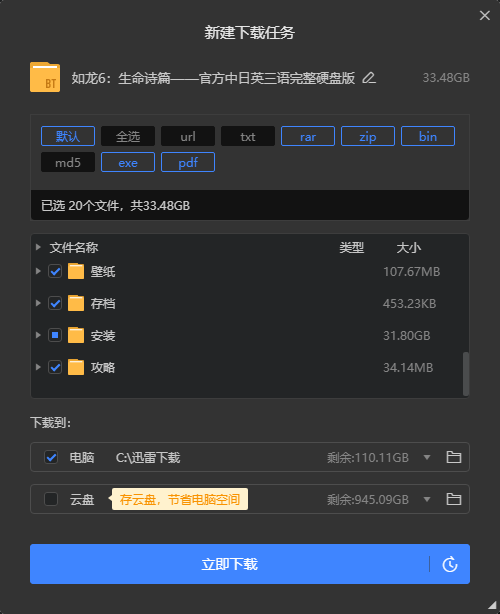Toggle the md5 file type filter
The height and width of the screenshot is (614, 500).
(x=68, y=162)
